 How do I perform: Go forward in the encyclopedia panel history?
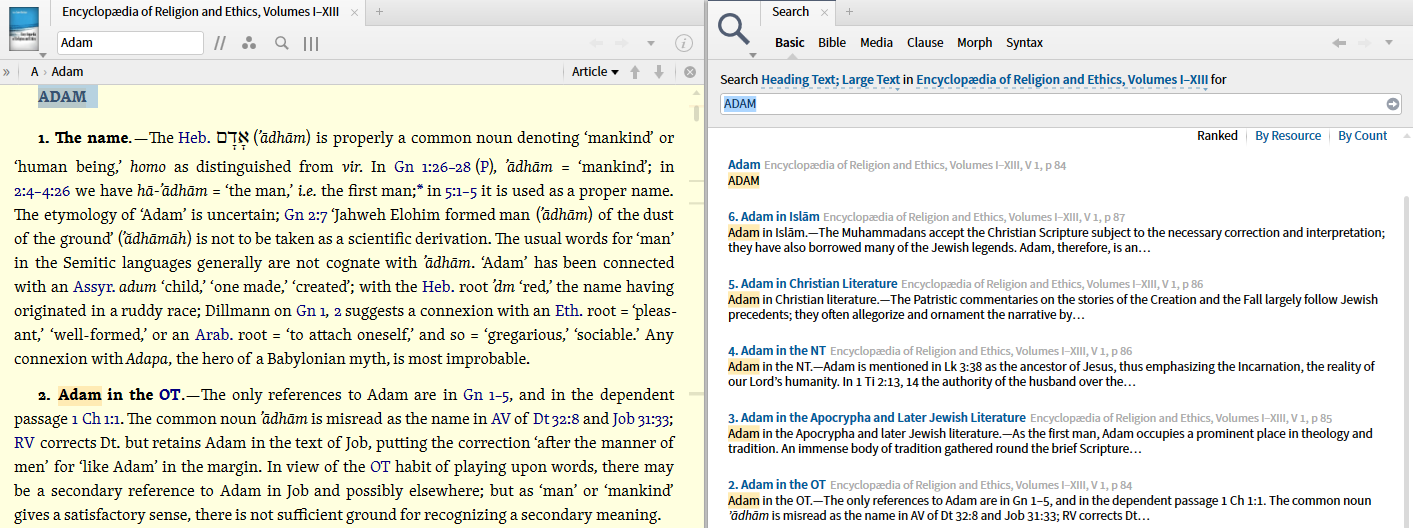622,43
